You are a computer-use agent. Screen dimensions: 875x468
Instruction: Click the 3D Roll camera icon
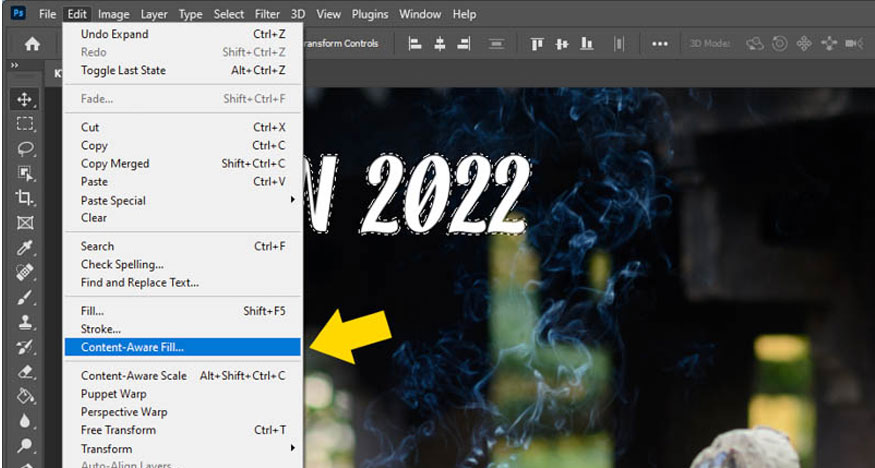click(780, 44)
